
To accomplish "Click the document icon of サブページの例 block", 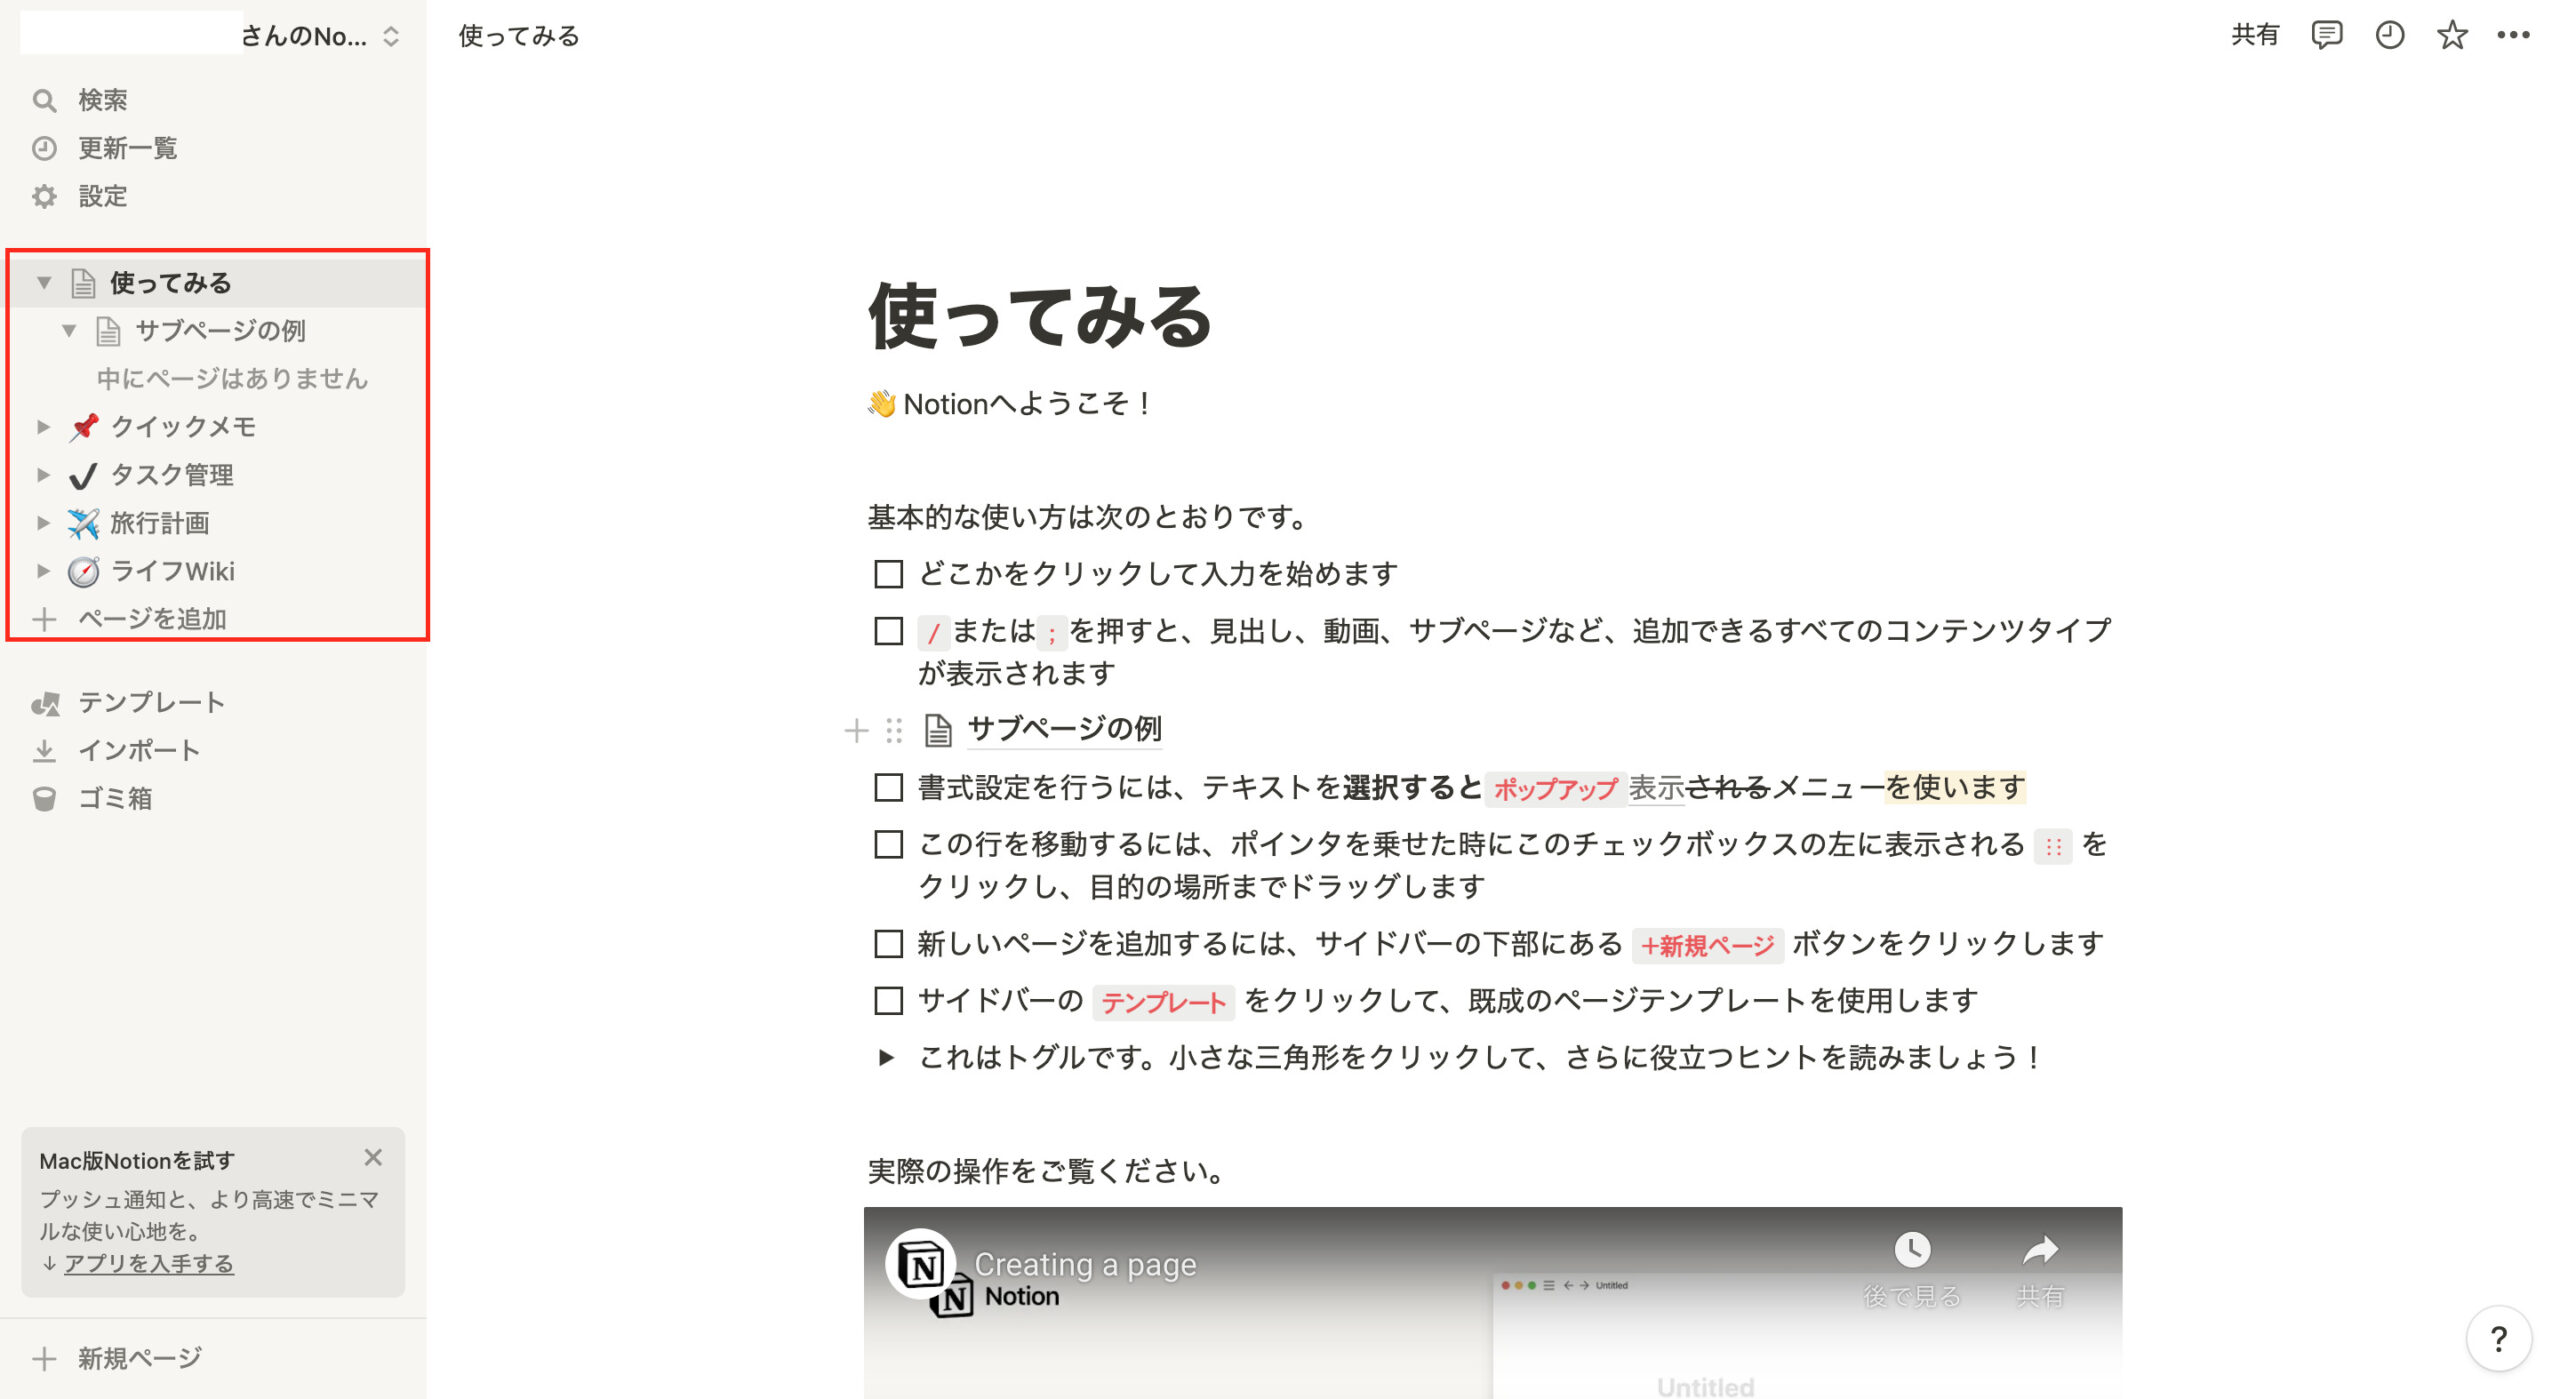I will point(938,731).
